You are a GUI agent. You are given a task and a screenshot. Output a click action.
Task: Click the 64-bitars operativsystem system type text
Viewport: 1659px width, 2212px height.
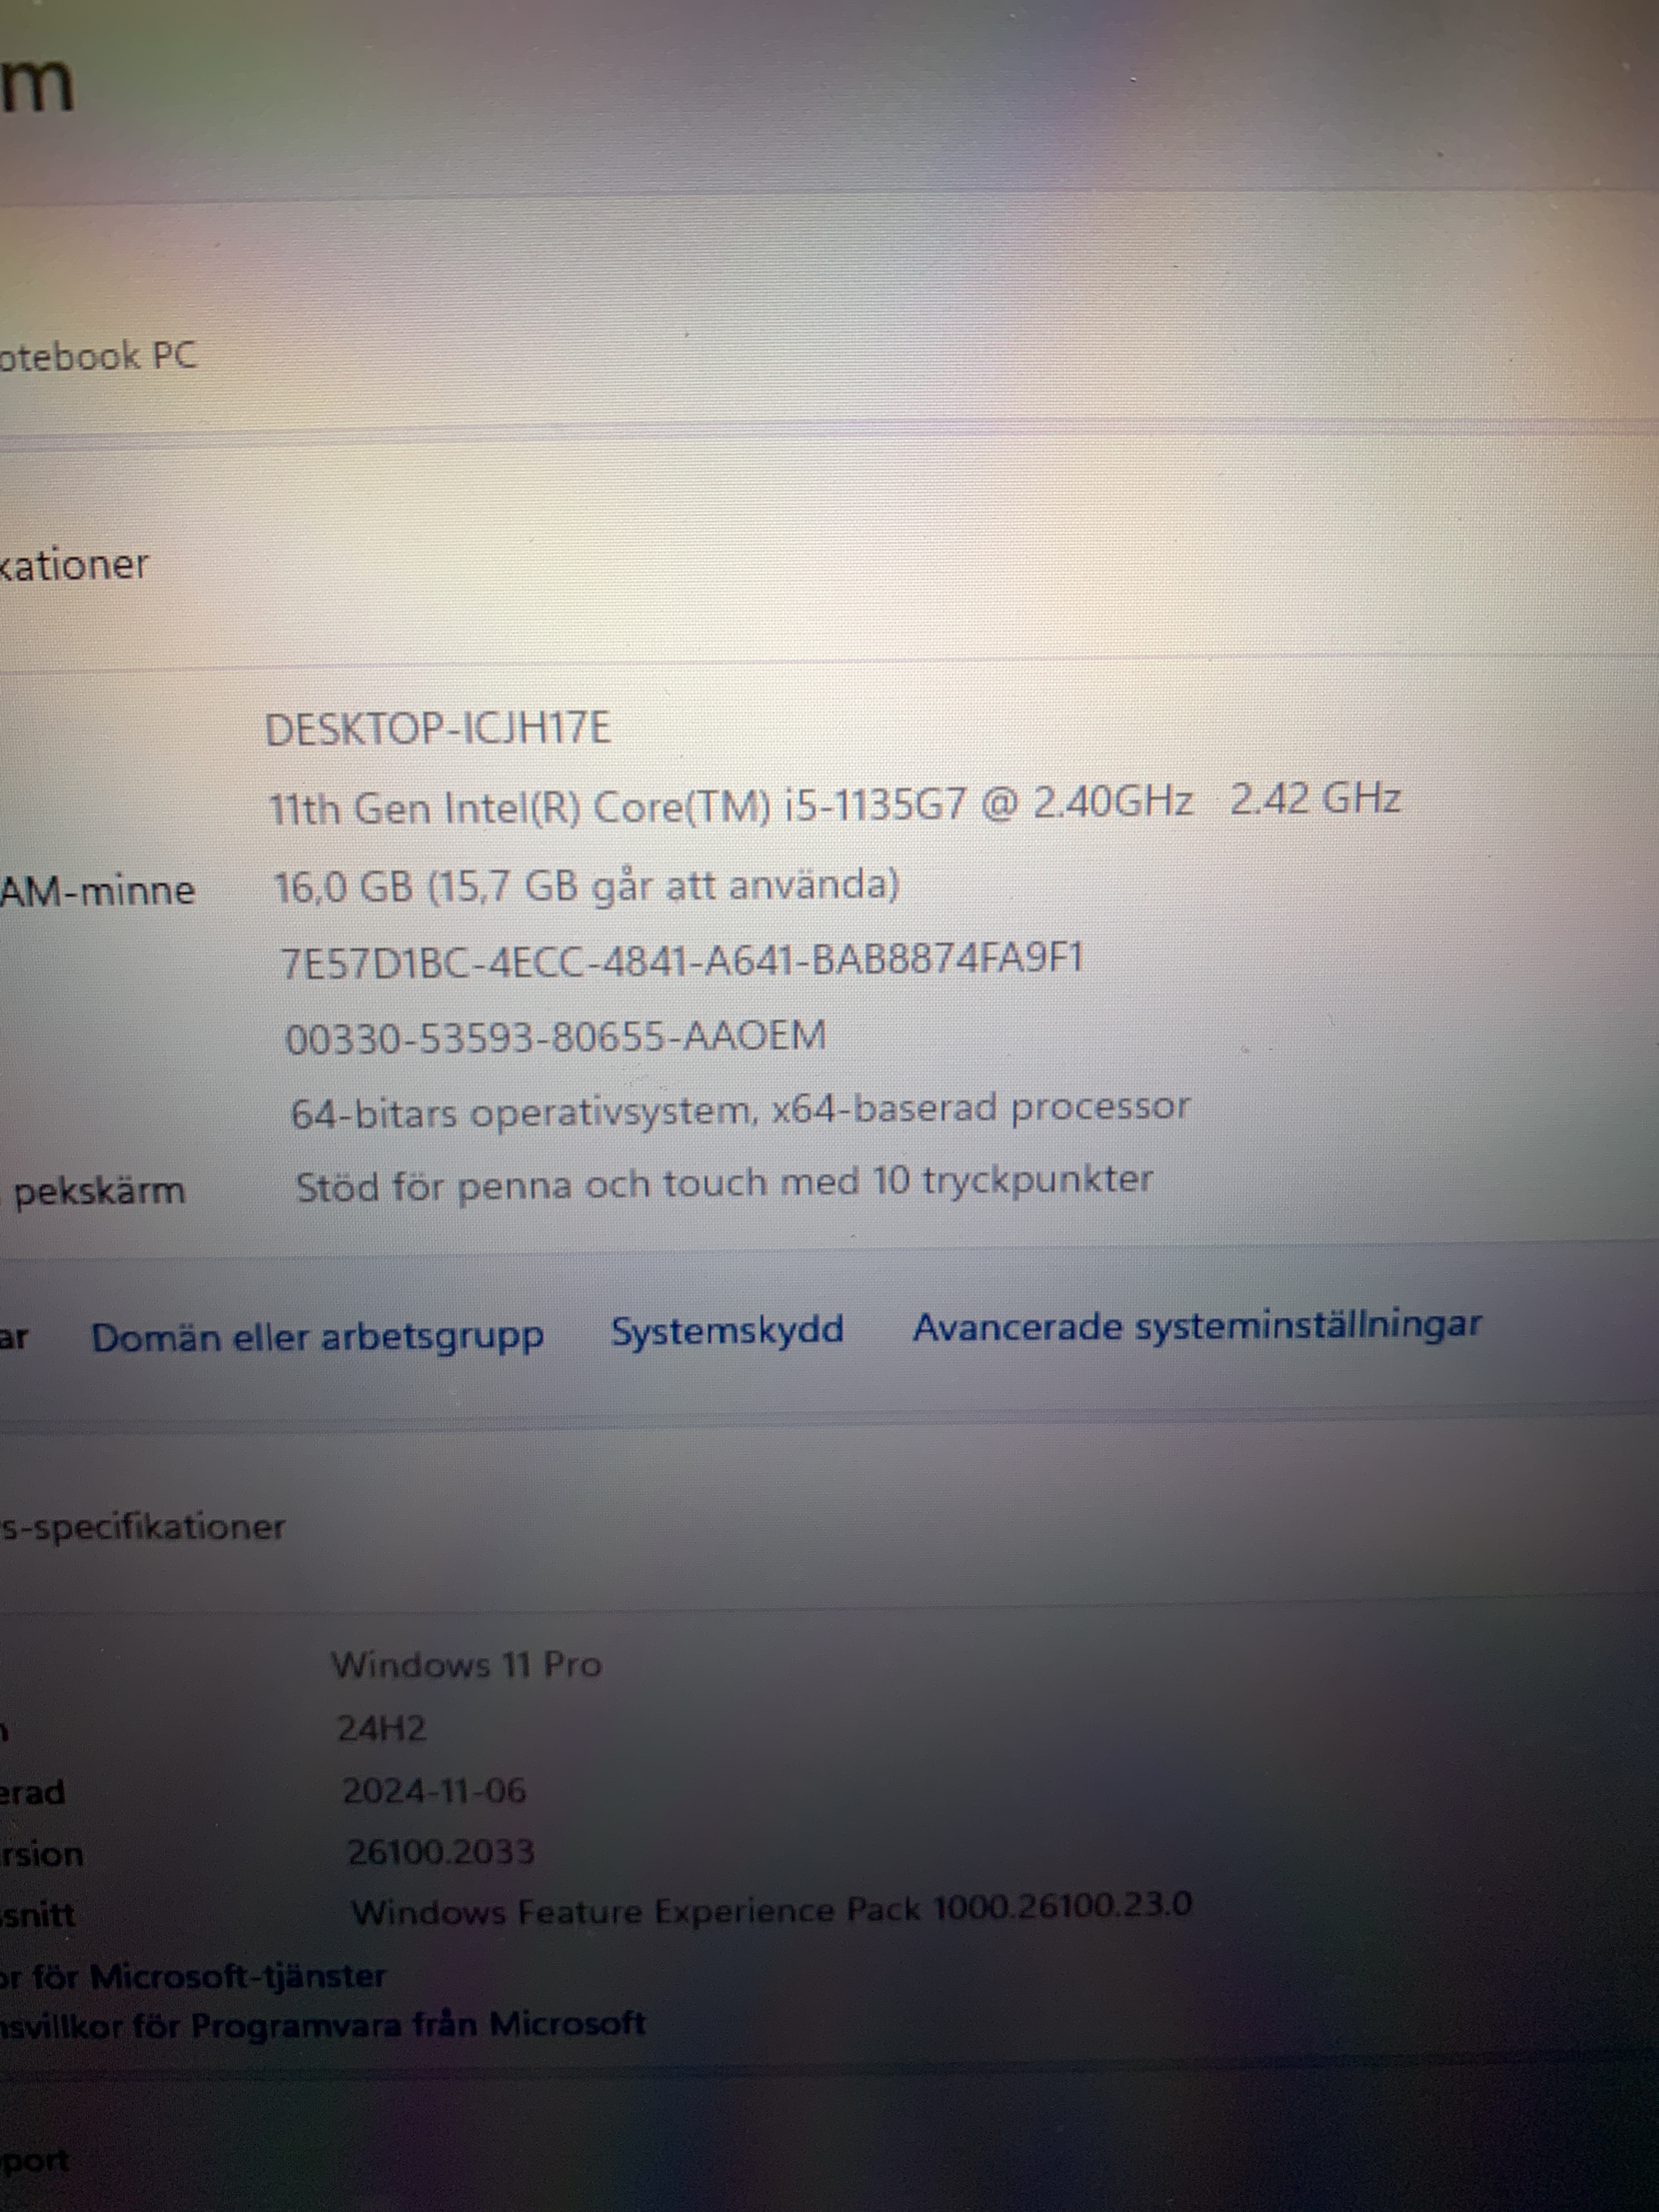[740, 1110]
